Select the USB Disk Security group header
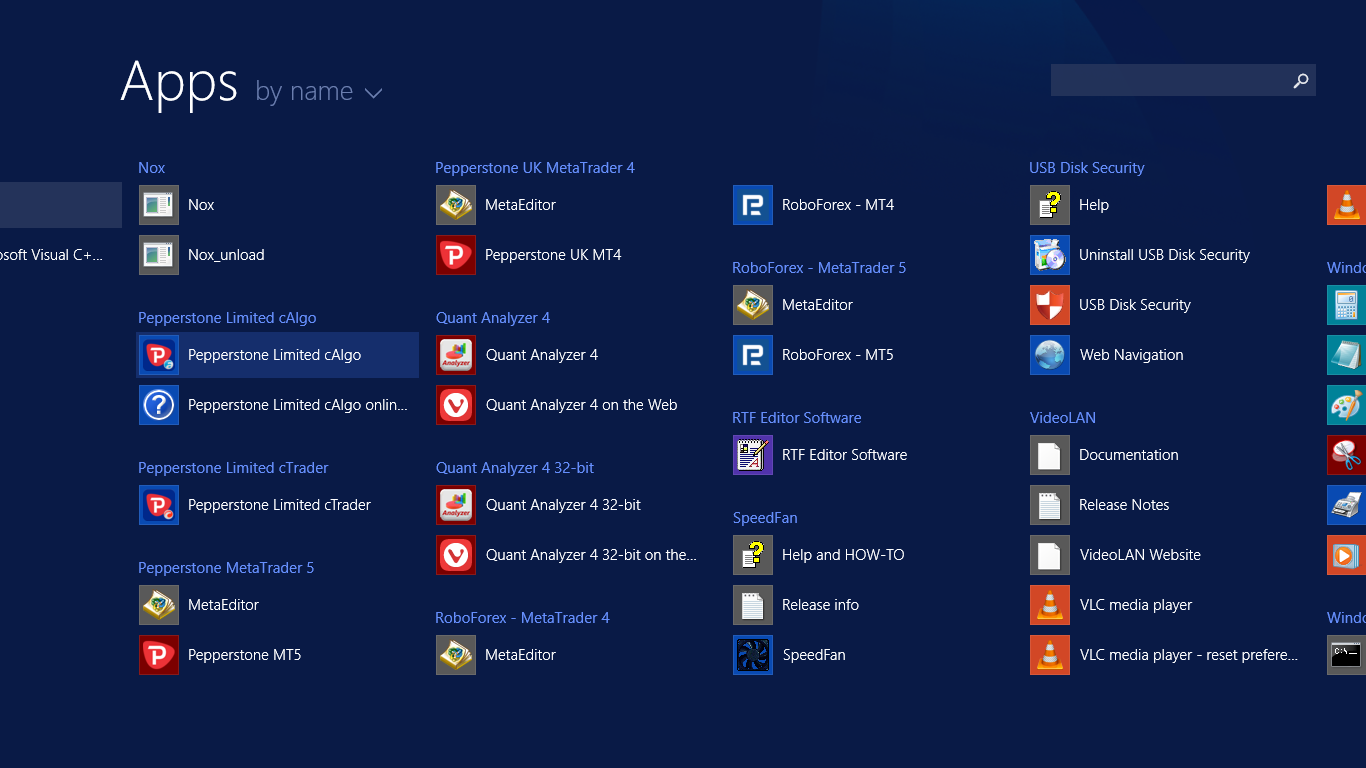 tap(1087, 168)
